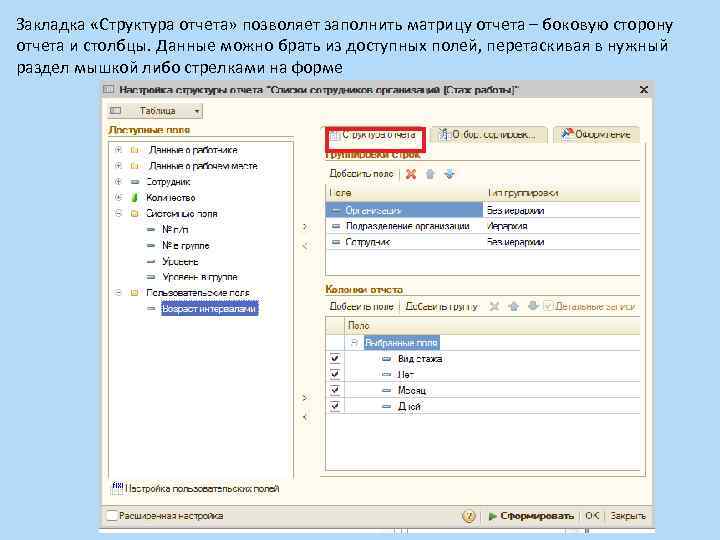Screen dimensions: 720x540
Task: Open the Таблица dropdown
Action: (197, 111)
